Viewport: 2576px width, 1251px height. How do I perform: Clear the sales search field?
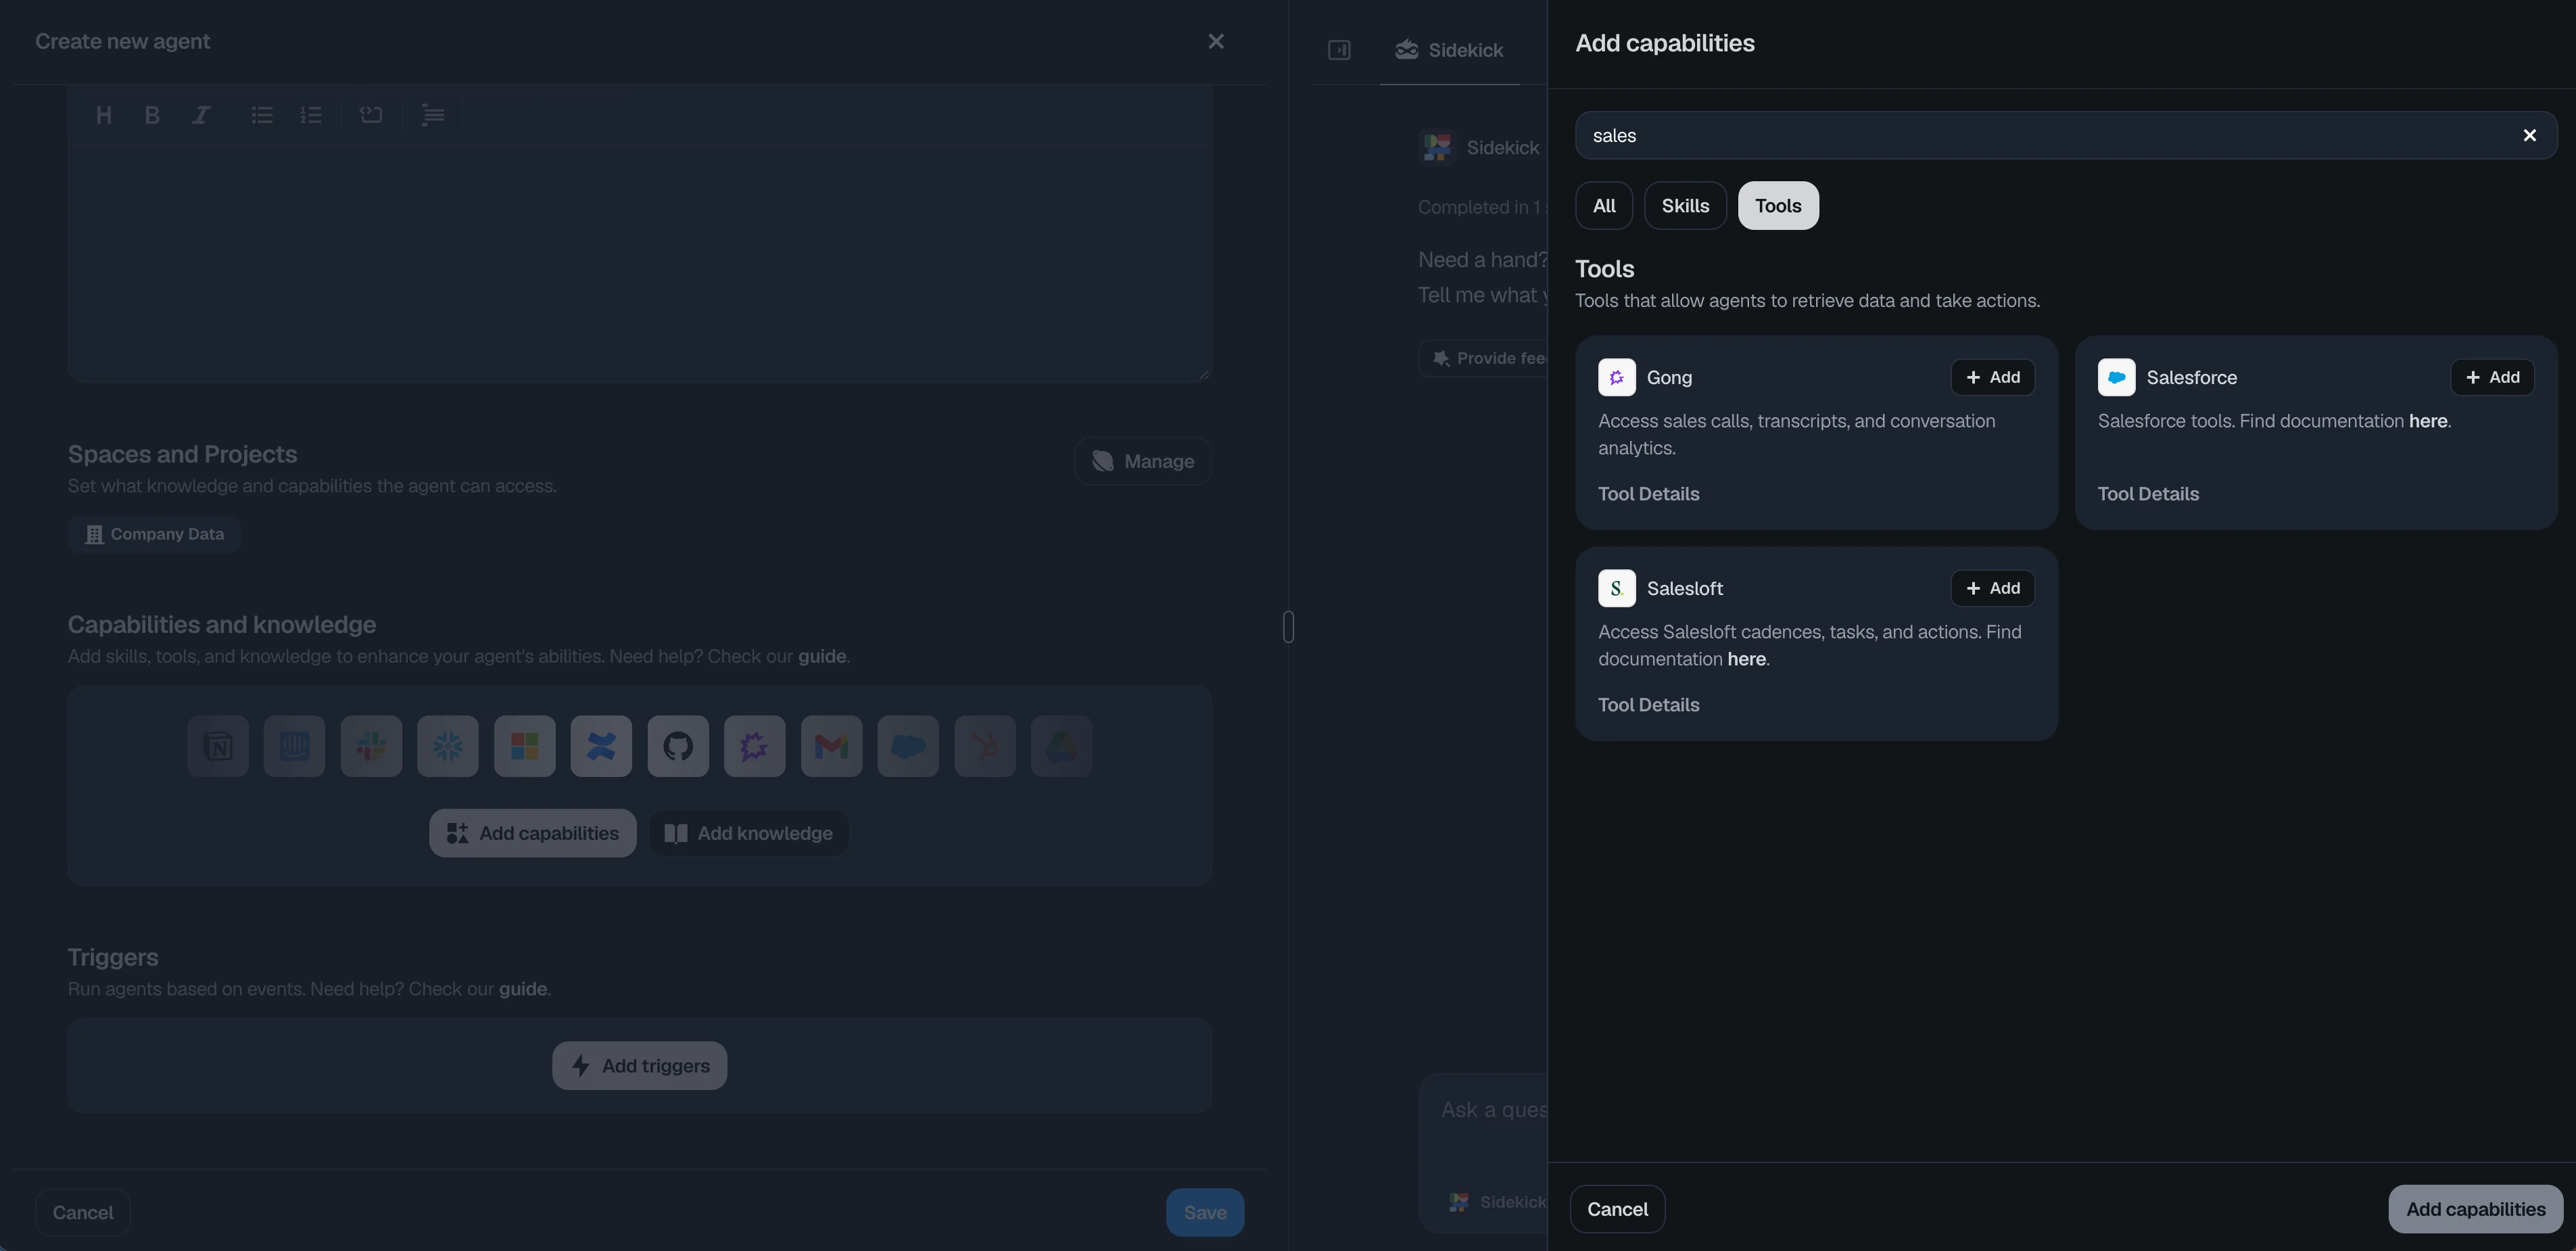pyautogui.click(x=2530, y=135)
